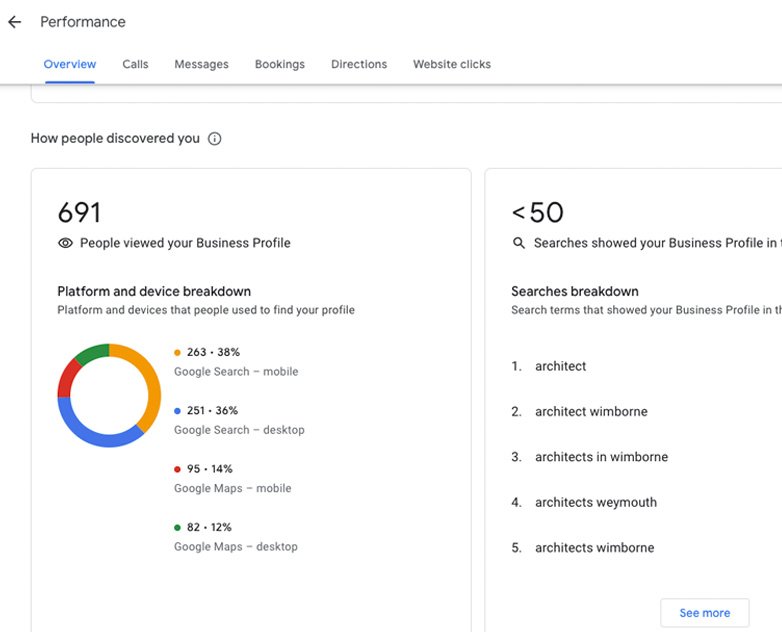Click the magnifier icon next to Searches showed
The width and height of the screenshot is (782, 632).
coord(519,243)
